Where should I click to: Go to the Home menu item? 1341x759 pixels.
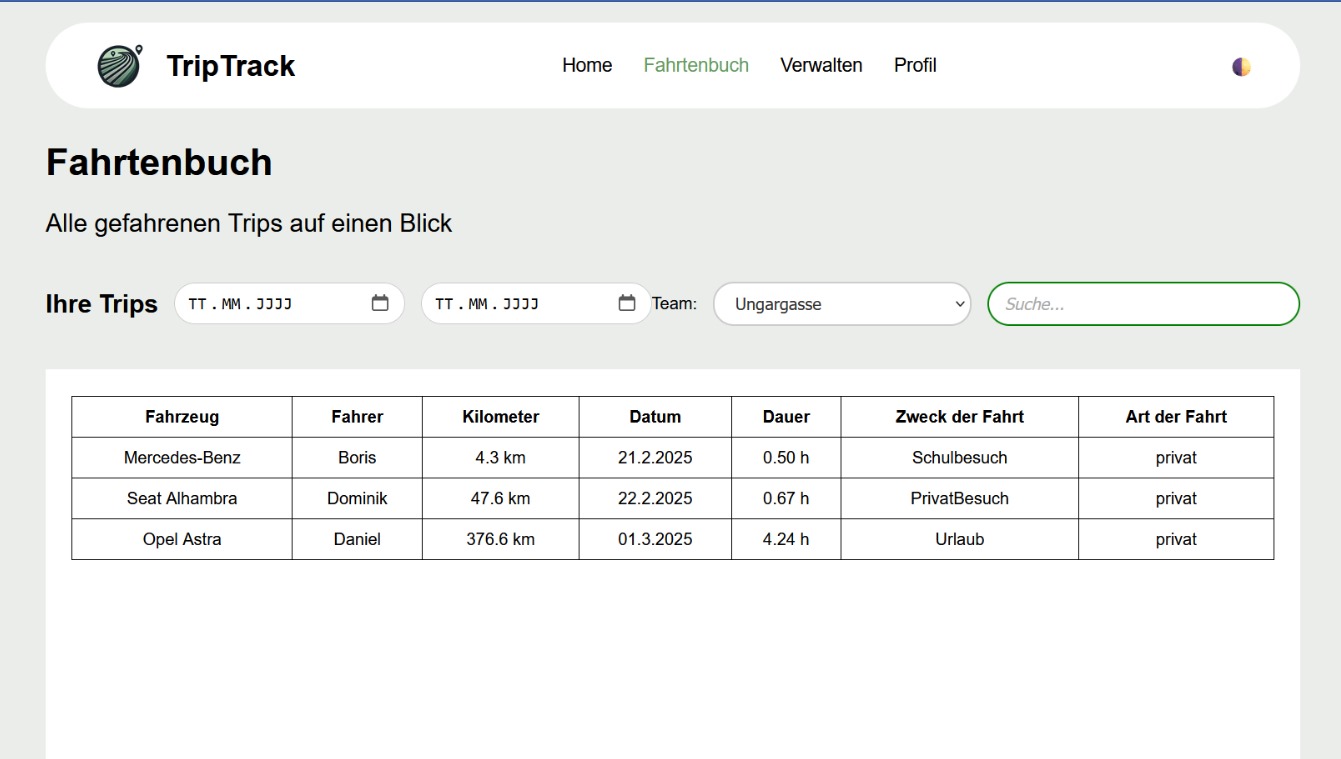(587, 65)
